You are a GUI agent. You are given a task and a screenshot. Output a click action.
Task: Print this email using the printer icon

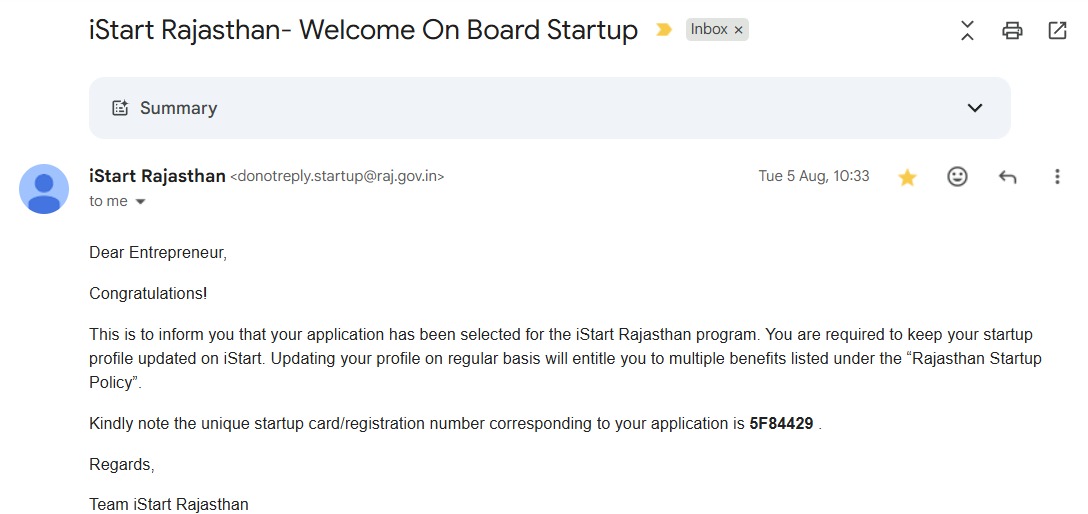coord(1012,31)
